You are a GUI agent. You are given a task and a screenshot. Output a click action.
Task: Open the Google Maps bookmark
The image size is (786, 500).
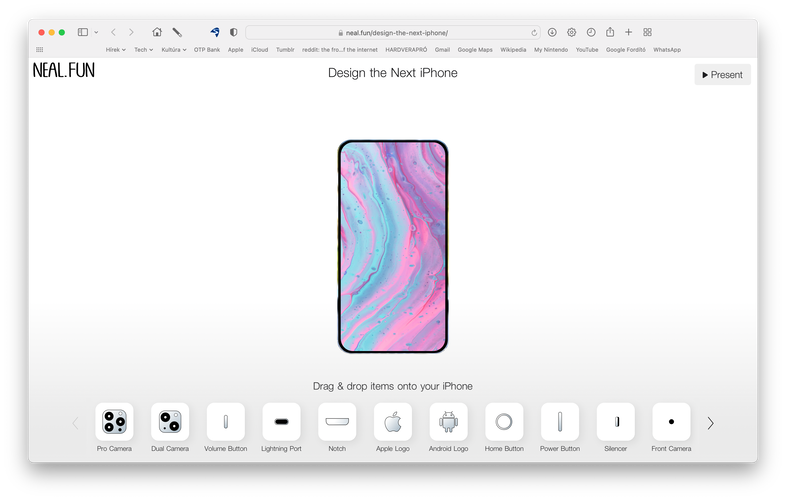tap(475, 50)
